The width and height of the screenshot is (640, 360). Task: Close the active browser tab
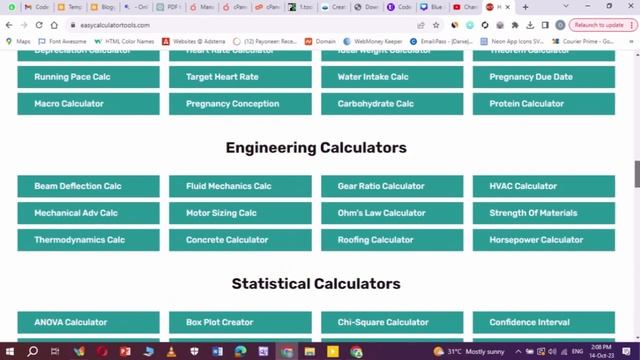tap(508, 7)
